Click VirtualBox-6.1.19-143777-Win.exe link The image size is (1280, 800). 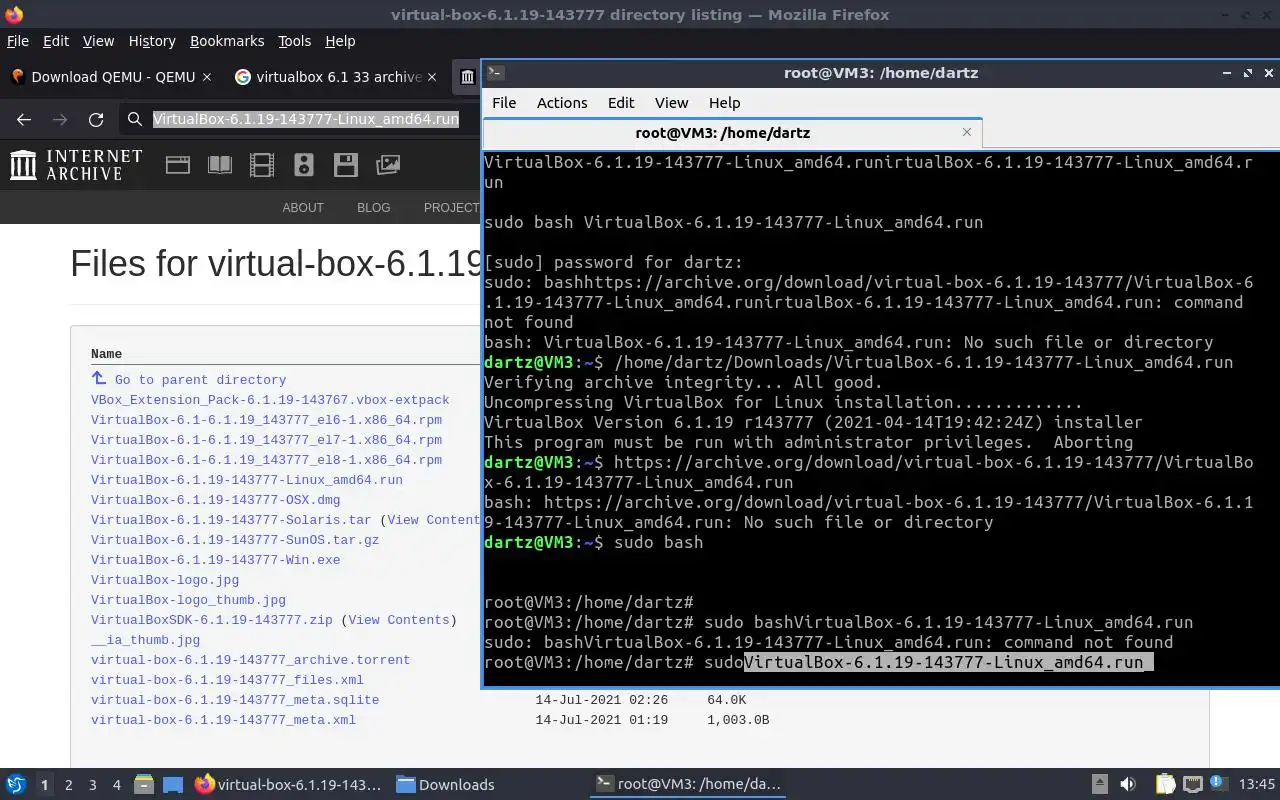(215, 560)
